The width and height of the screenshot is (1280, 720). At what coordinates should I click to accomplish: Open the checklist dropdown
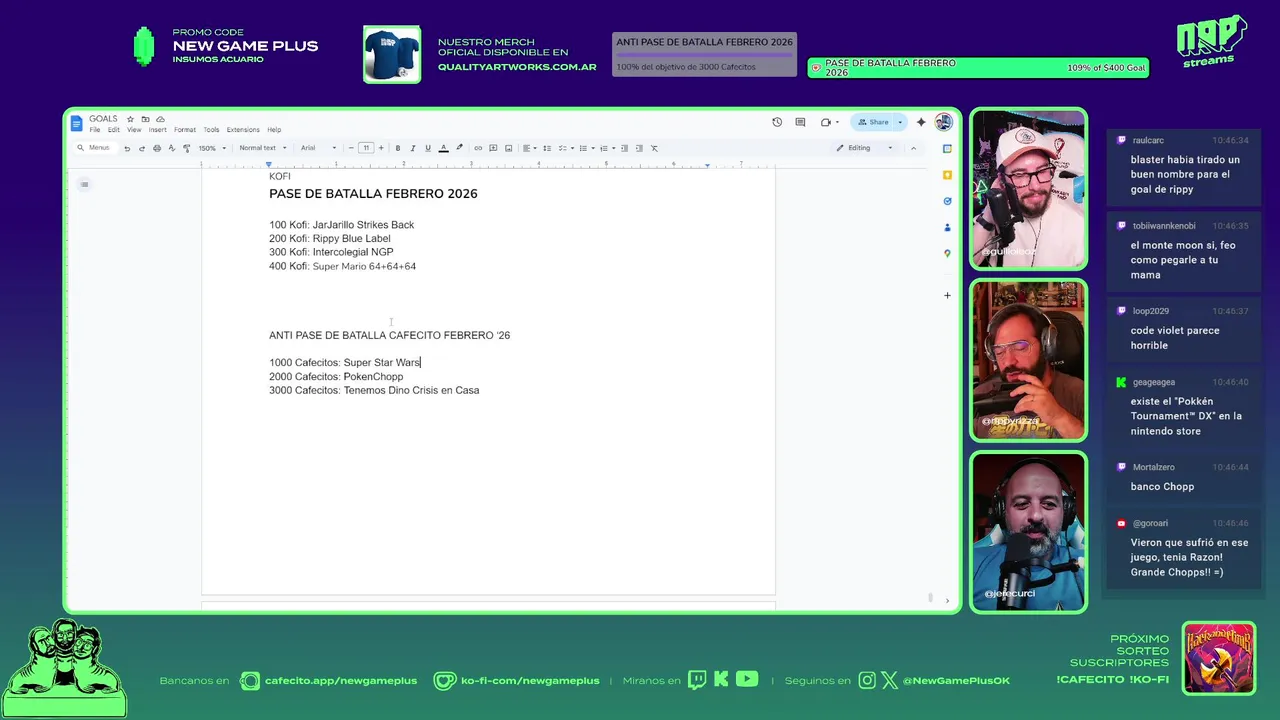[566, 148]
